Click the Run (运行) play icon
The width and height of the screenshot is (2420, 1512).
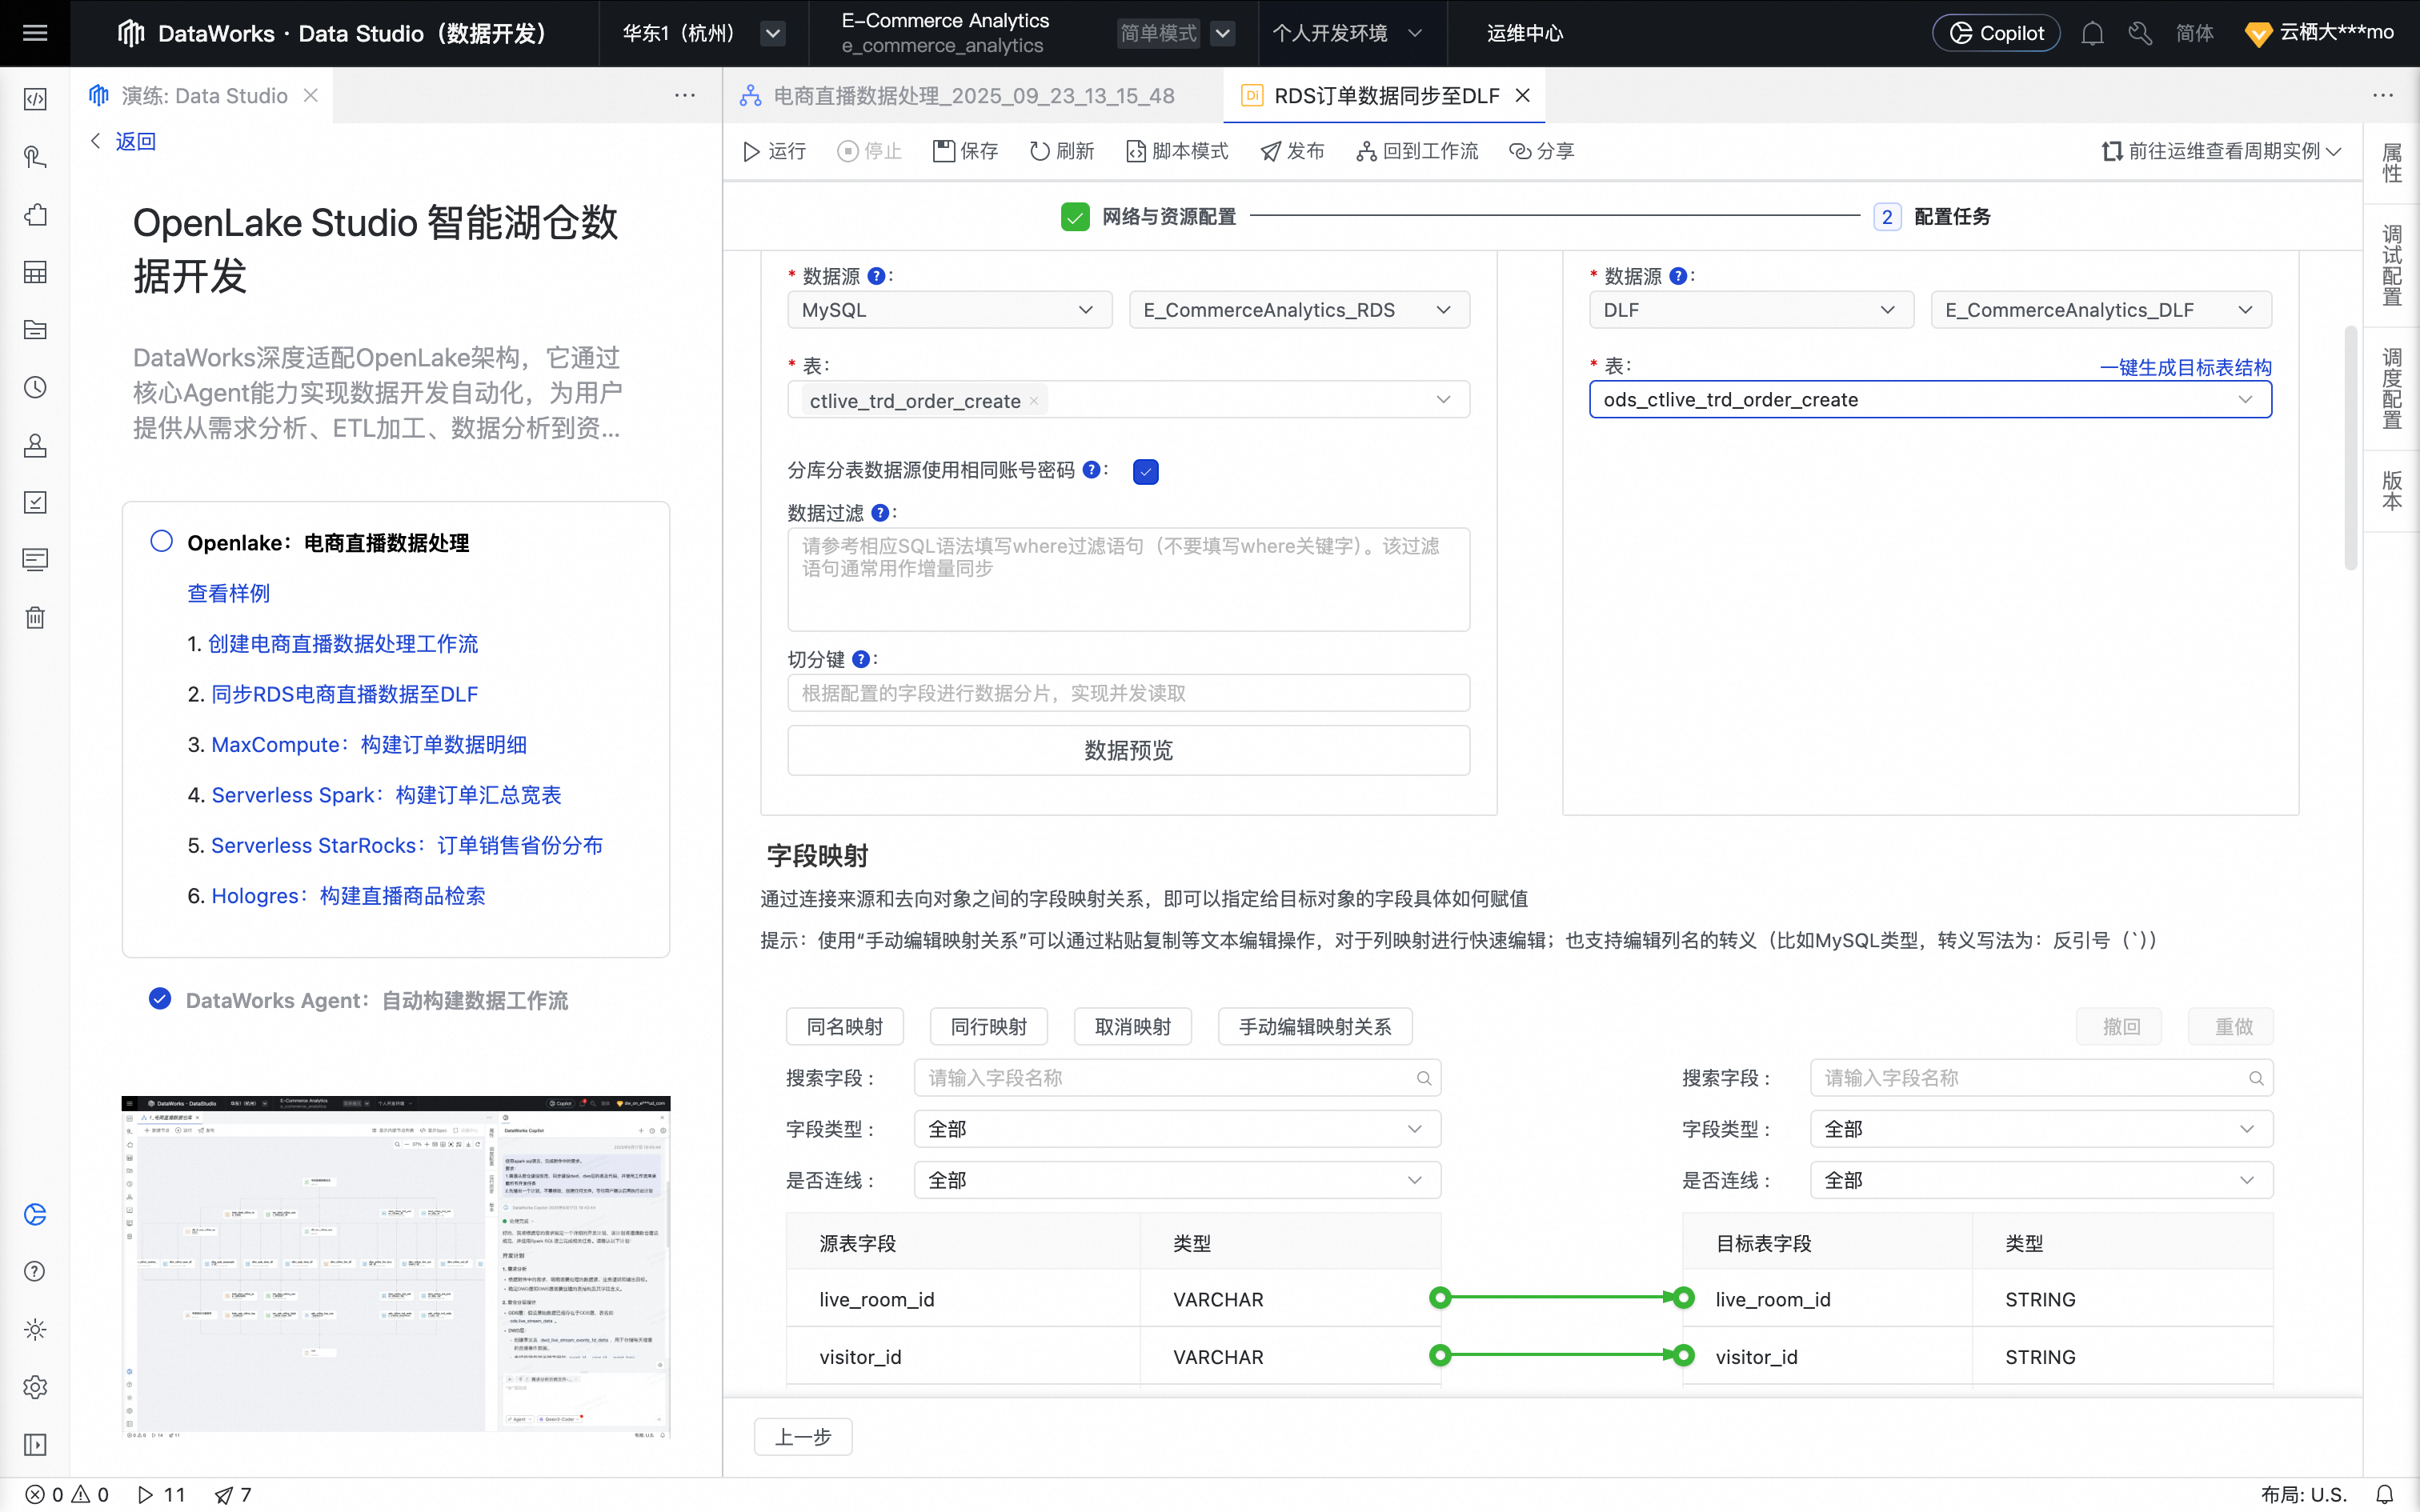click(752, 151)
